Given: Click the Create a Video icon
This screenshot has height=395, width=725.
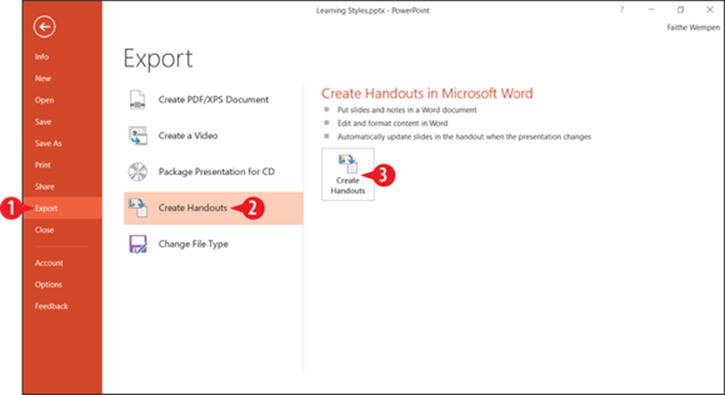Looking at the screenshot, I should 138,136.
